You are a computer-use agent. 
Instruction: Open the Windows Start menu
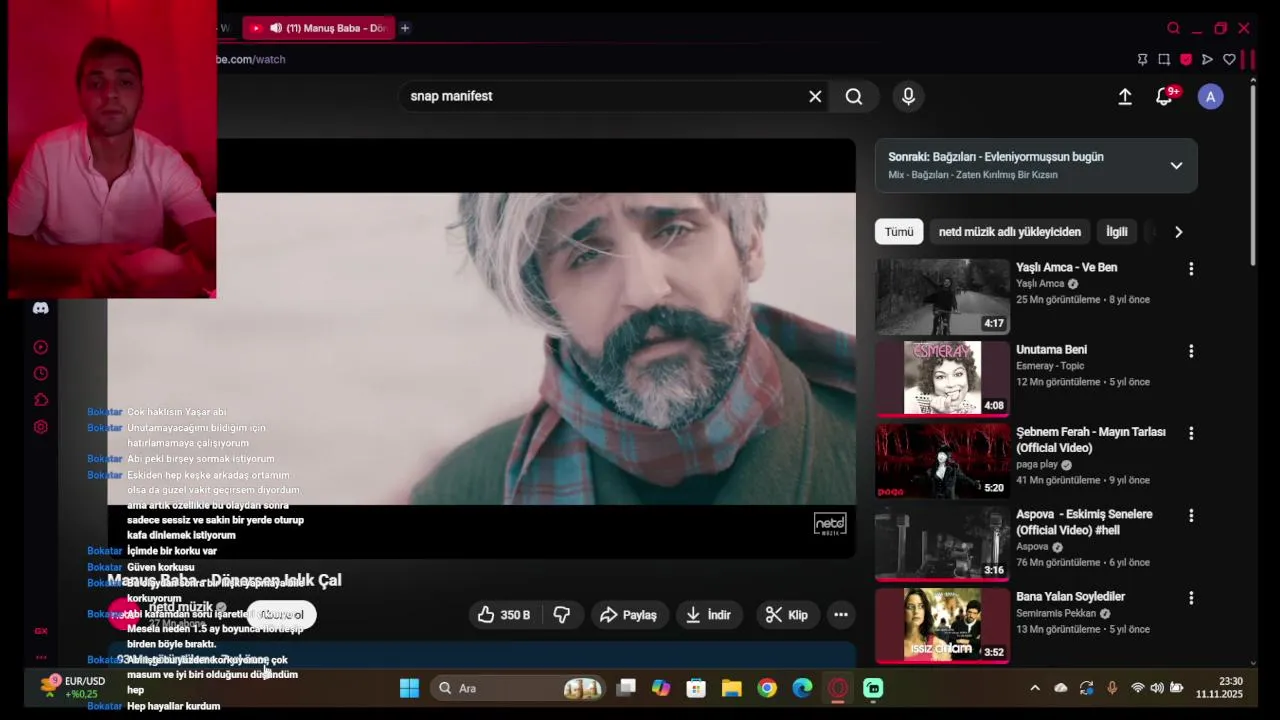point(409,688)
